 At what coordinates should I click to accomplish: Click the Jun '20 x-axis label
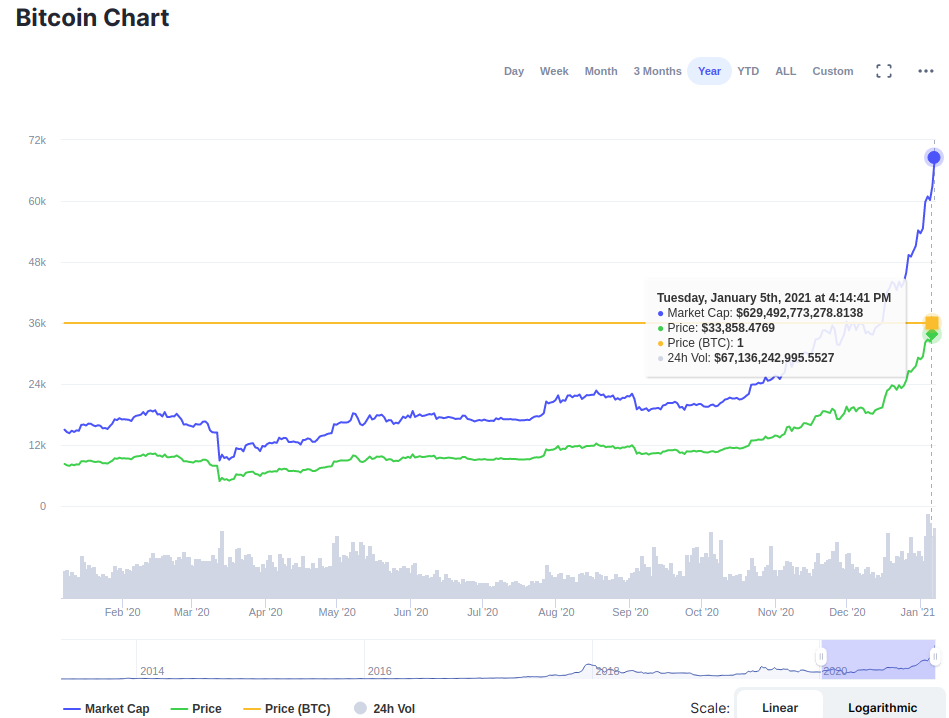[x=411, y=612]
